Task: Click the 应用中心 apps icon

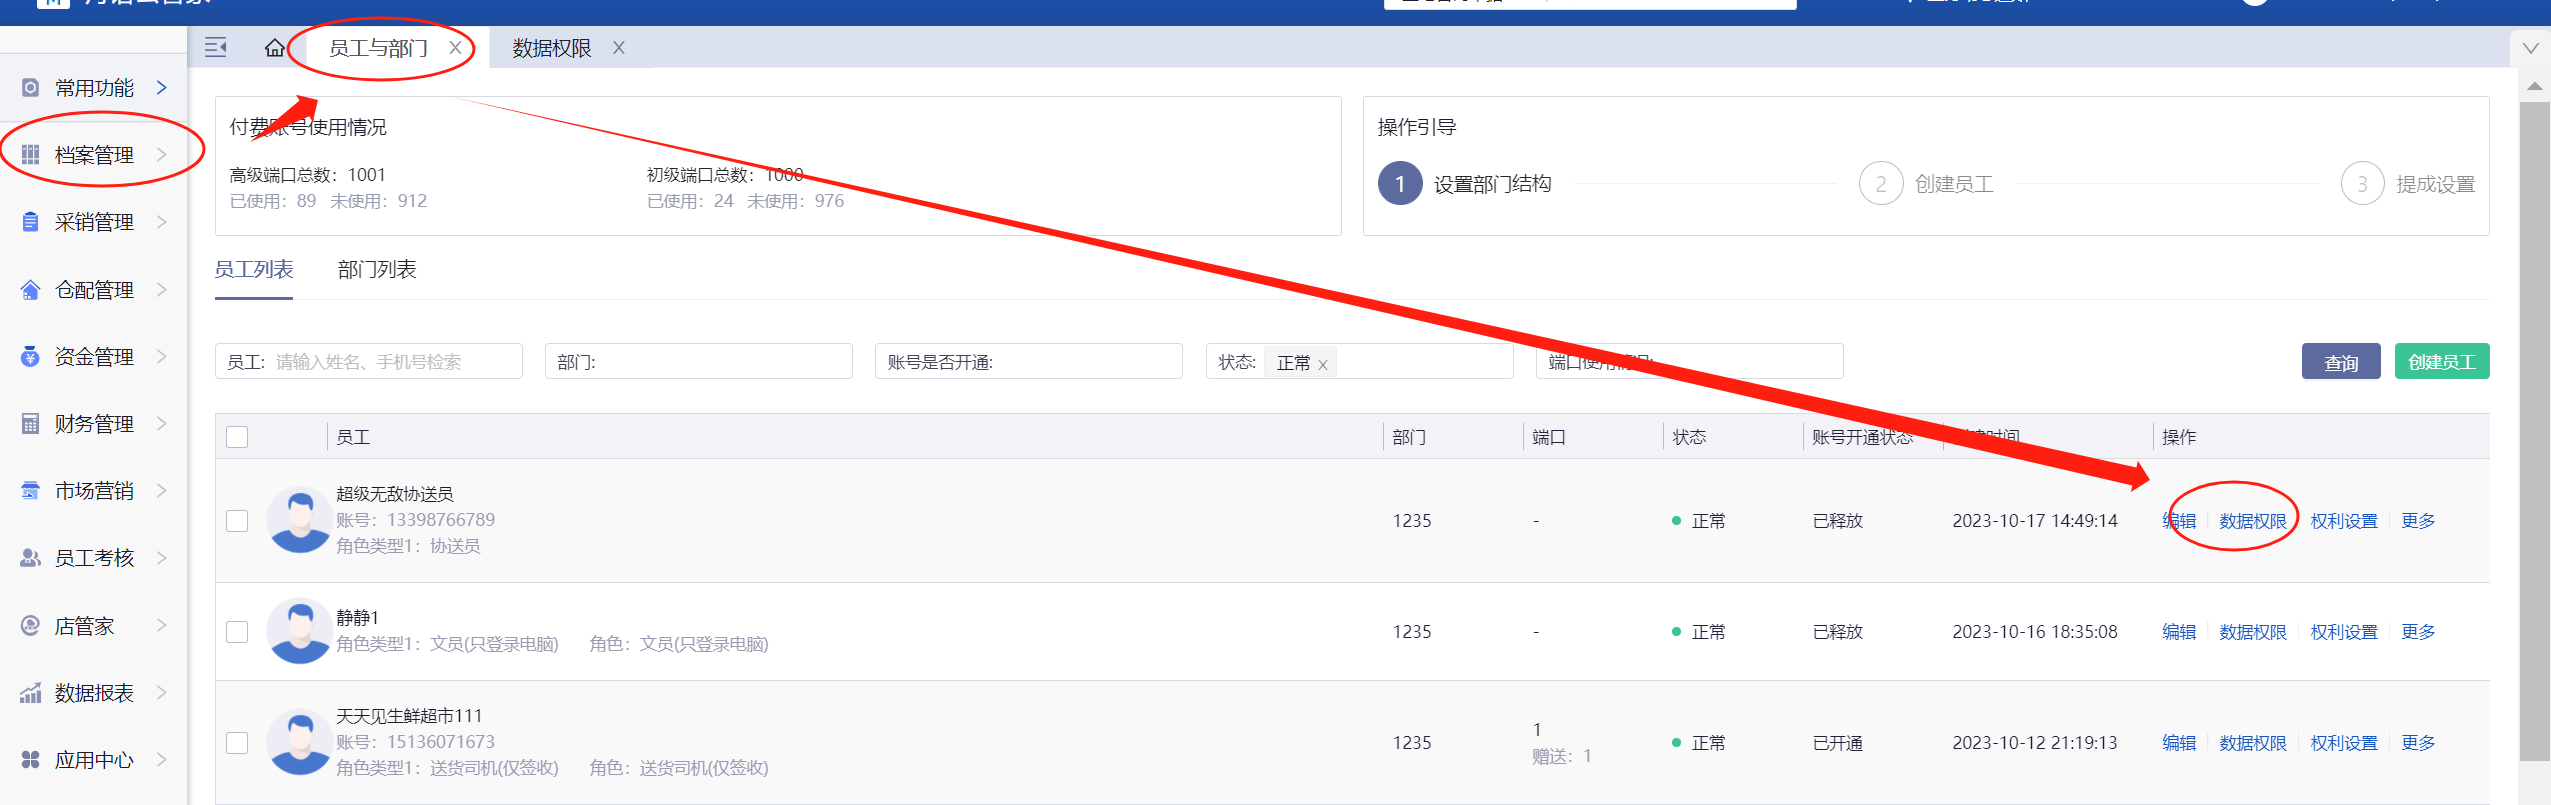Action: (x=31, y=760)
